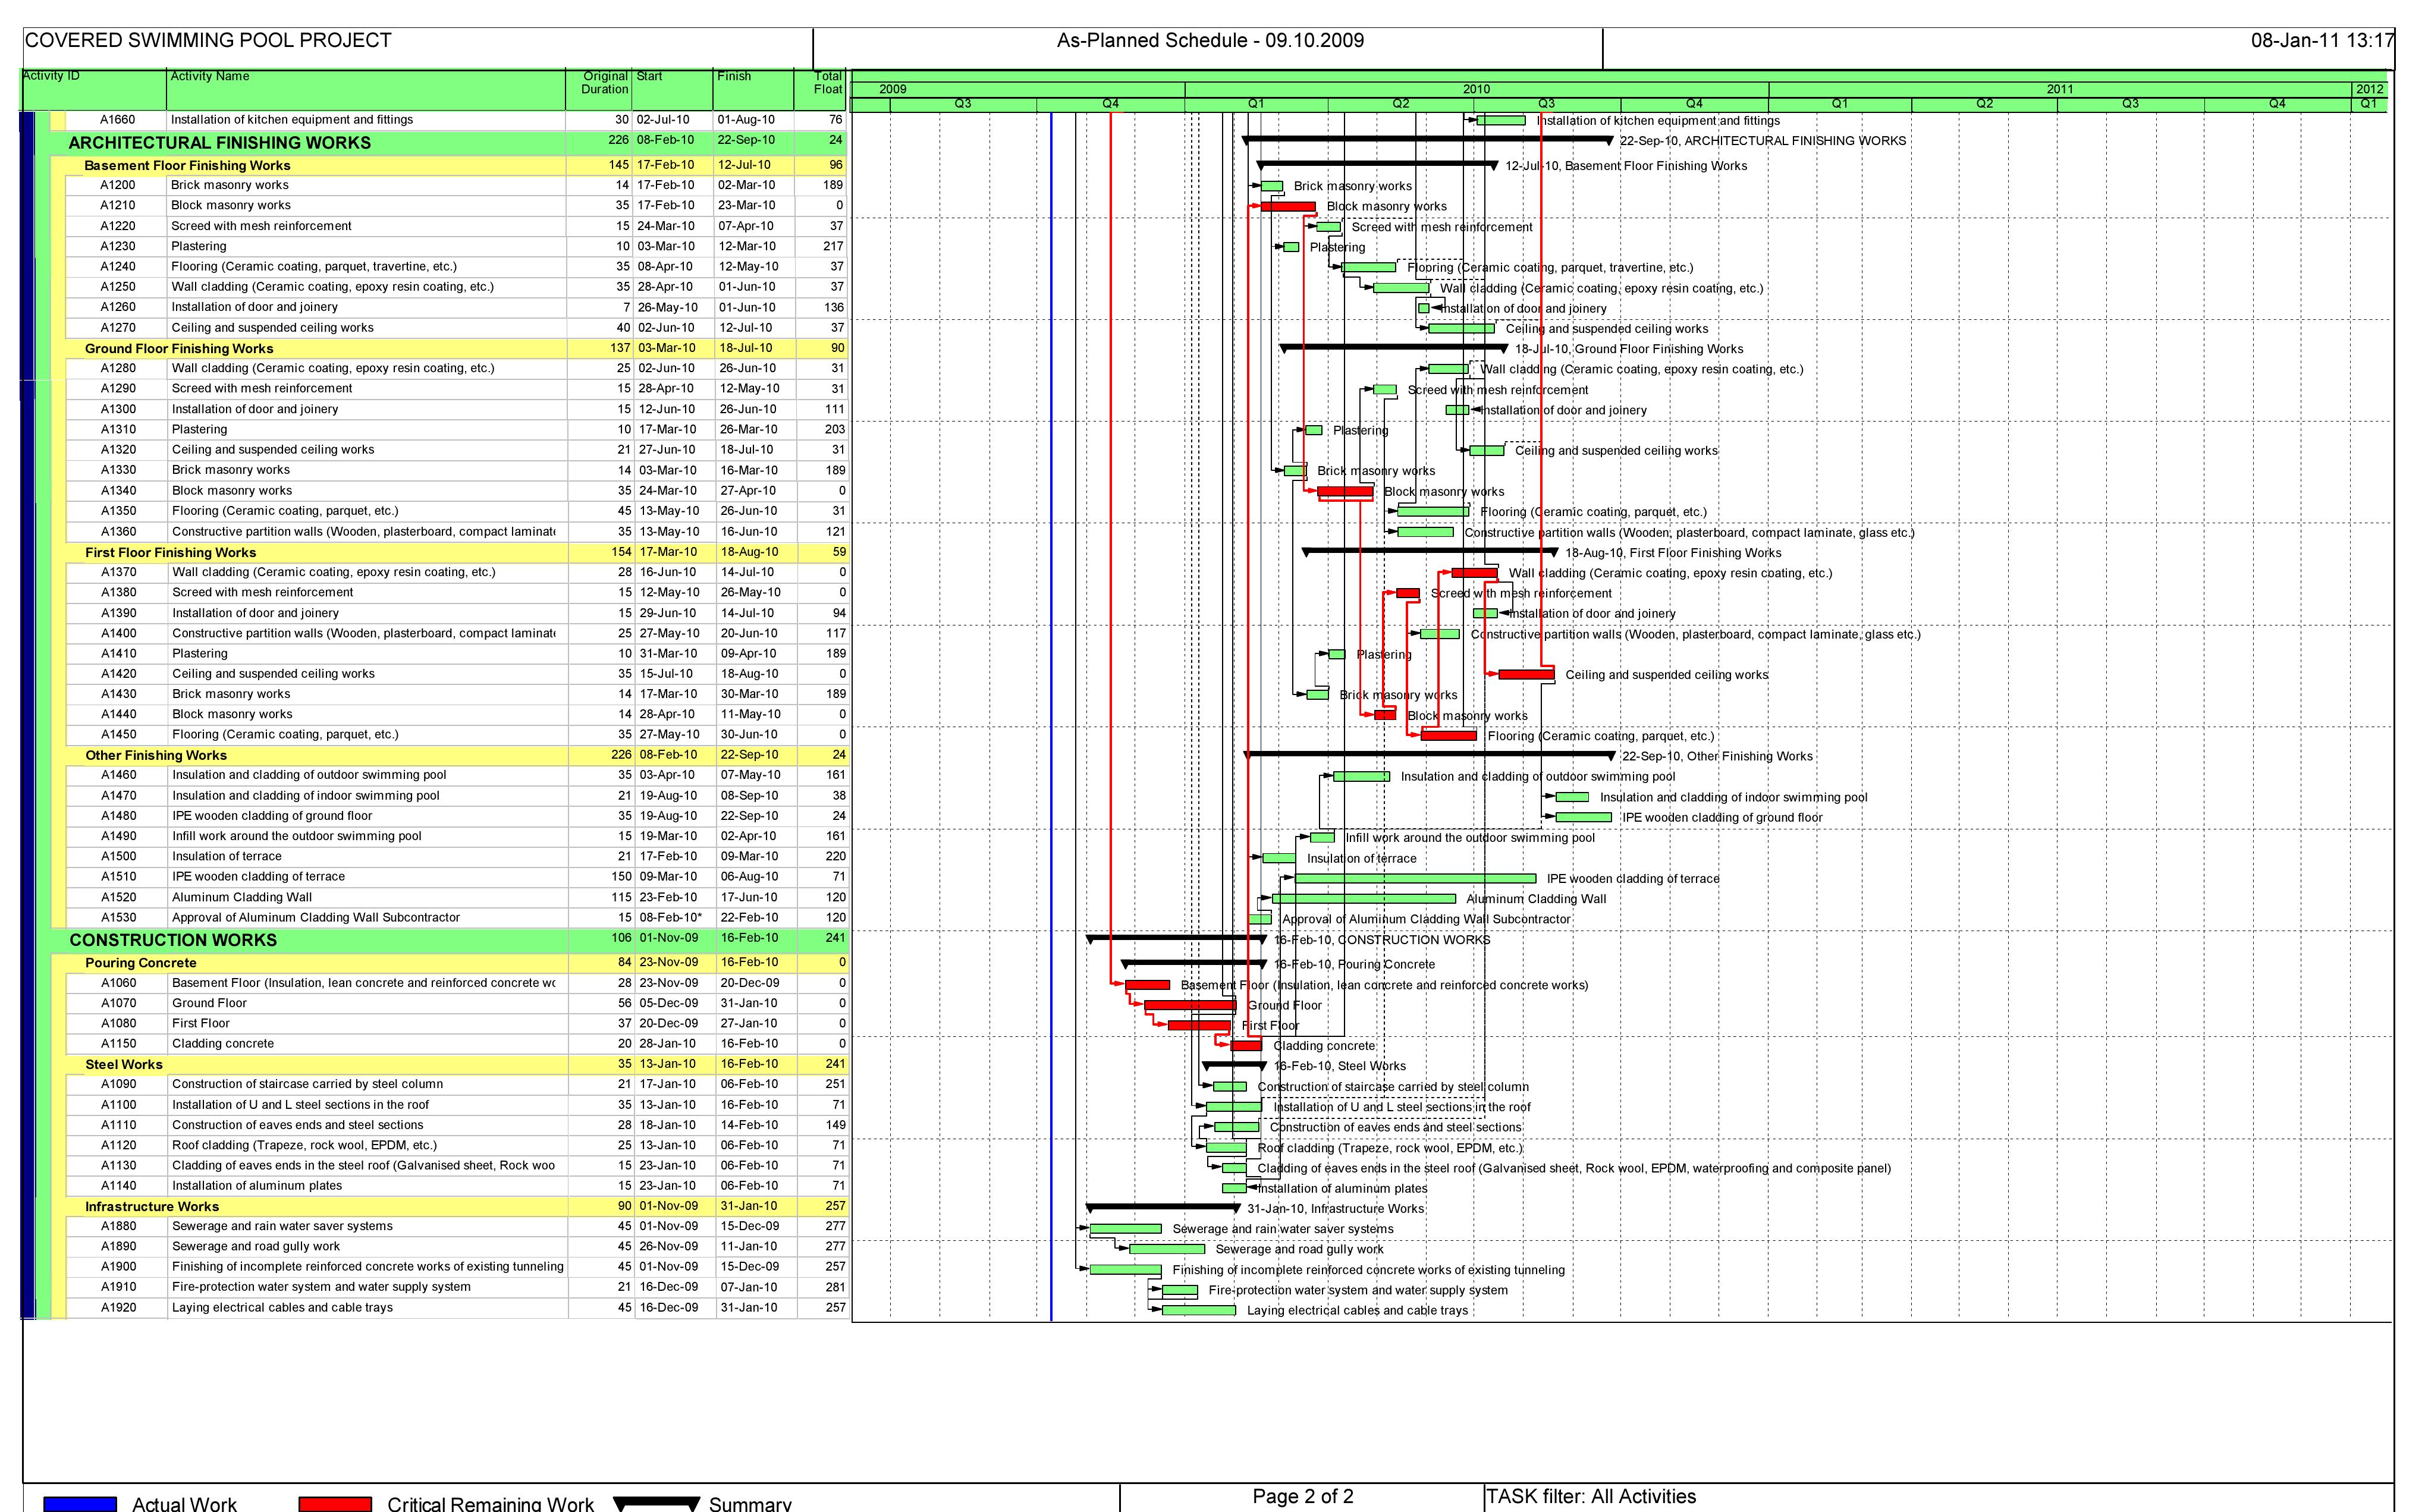Click black Infrastructure Works summary bar
Image resolution: width=2425 pixels, height=1512 pixels.
click(x=1163, y=1207)
